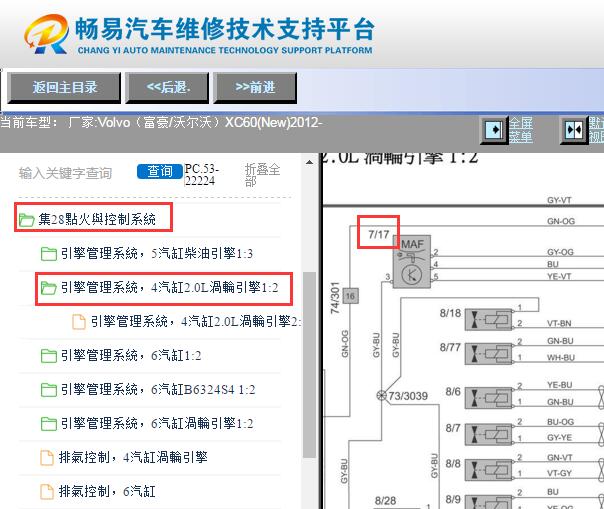Click wire color label VT-GY
Image resolution: width=604 pixels, height=509 pixels.
click(x=559, y=473)
